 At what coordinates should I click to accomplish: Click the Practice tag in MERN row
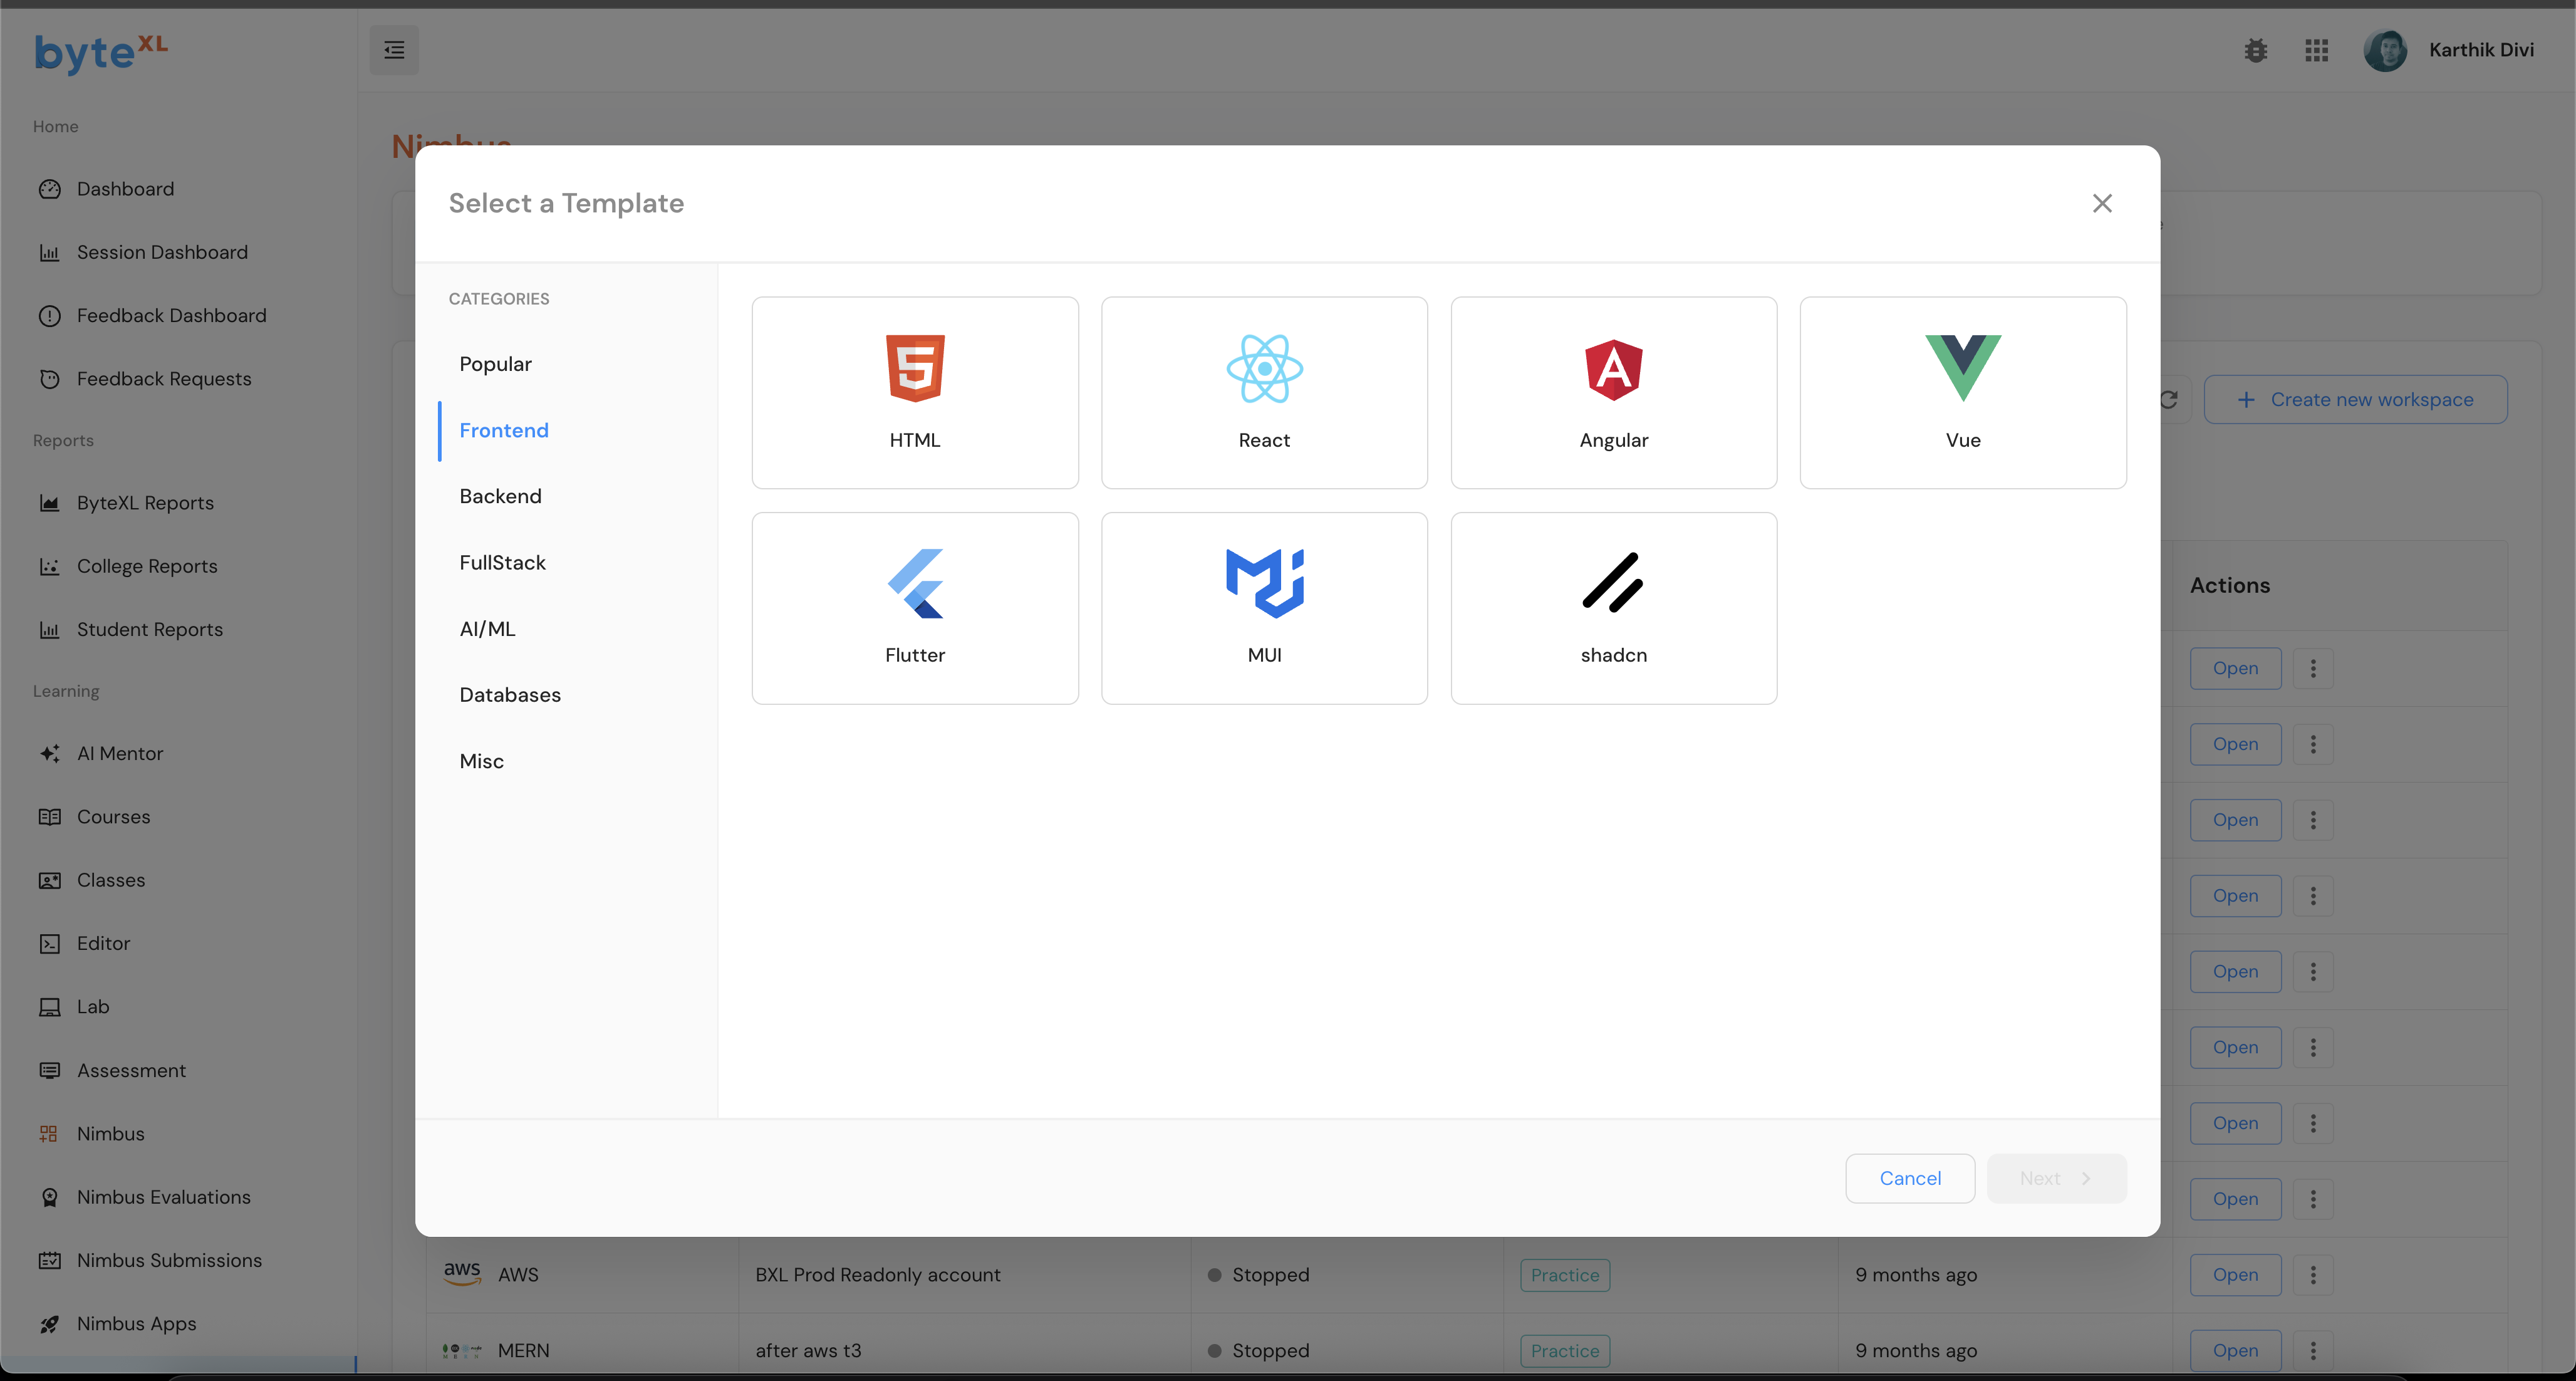coord(1565,1351)
